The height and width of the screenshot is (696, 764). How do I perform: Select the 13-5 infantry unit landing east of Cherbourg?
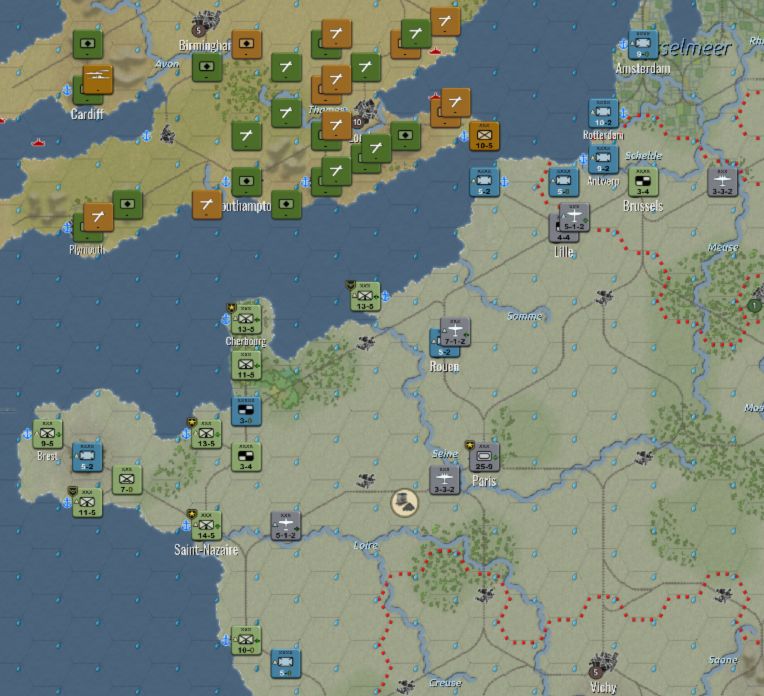(x=365, y=297)
